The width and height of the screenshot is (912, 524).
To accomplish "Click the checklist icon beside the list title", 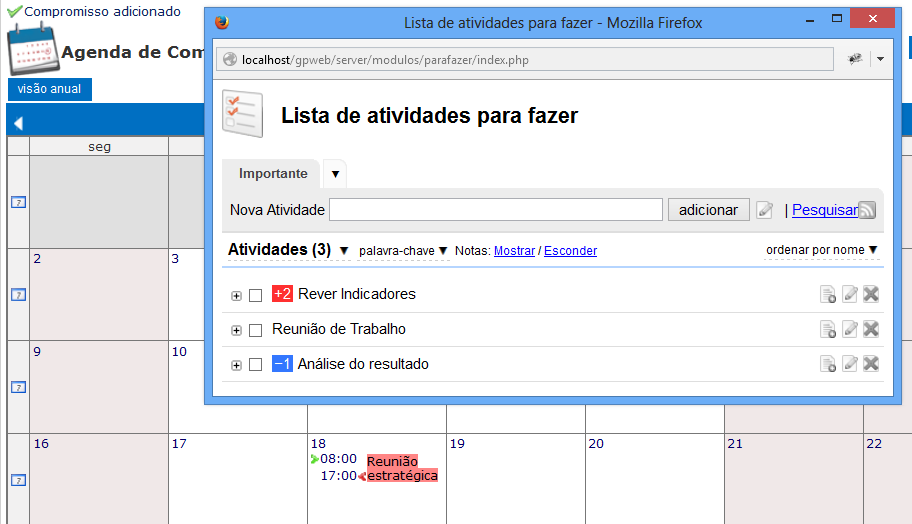I will click(x=243, y=114).
